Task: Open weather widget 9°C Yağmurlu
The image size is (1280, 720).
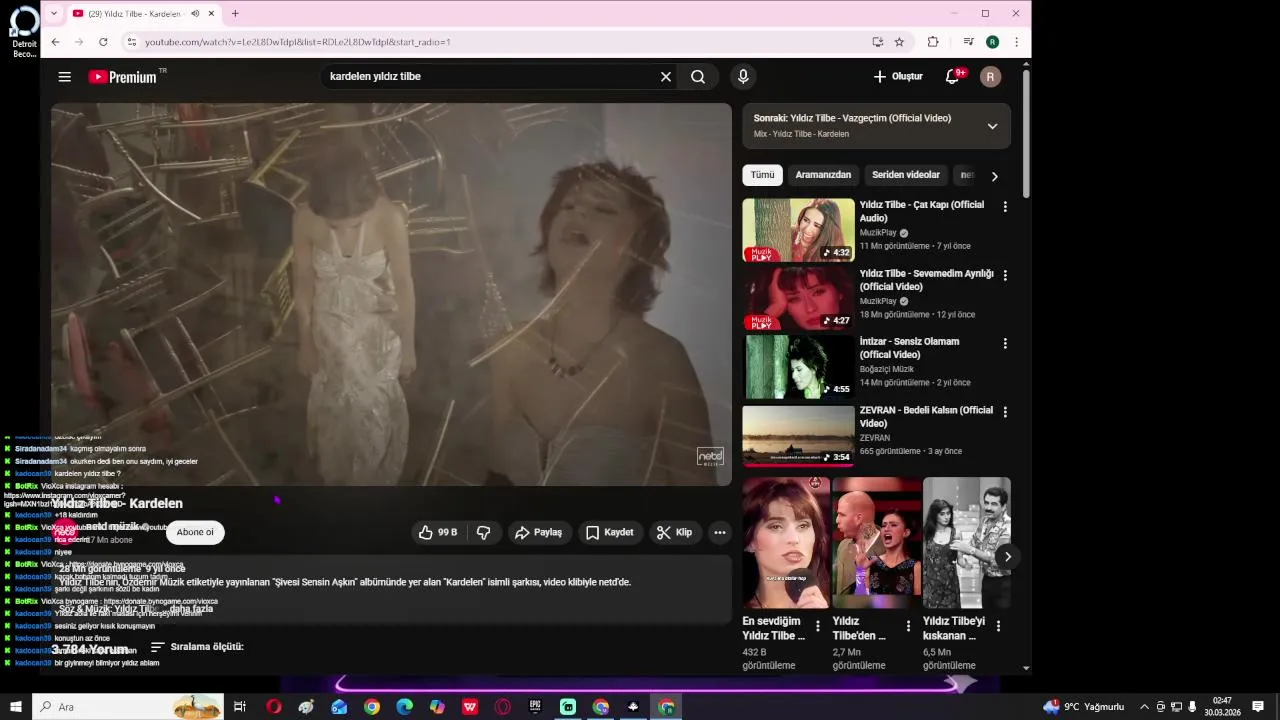Action: pos(1084,707)
